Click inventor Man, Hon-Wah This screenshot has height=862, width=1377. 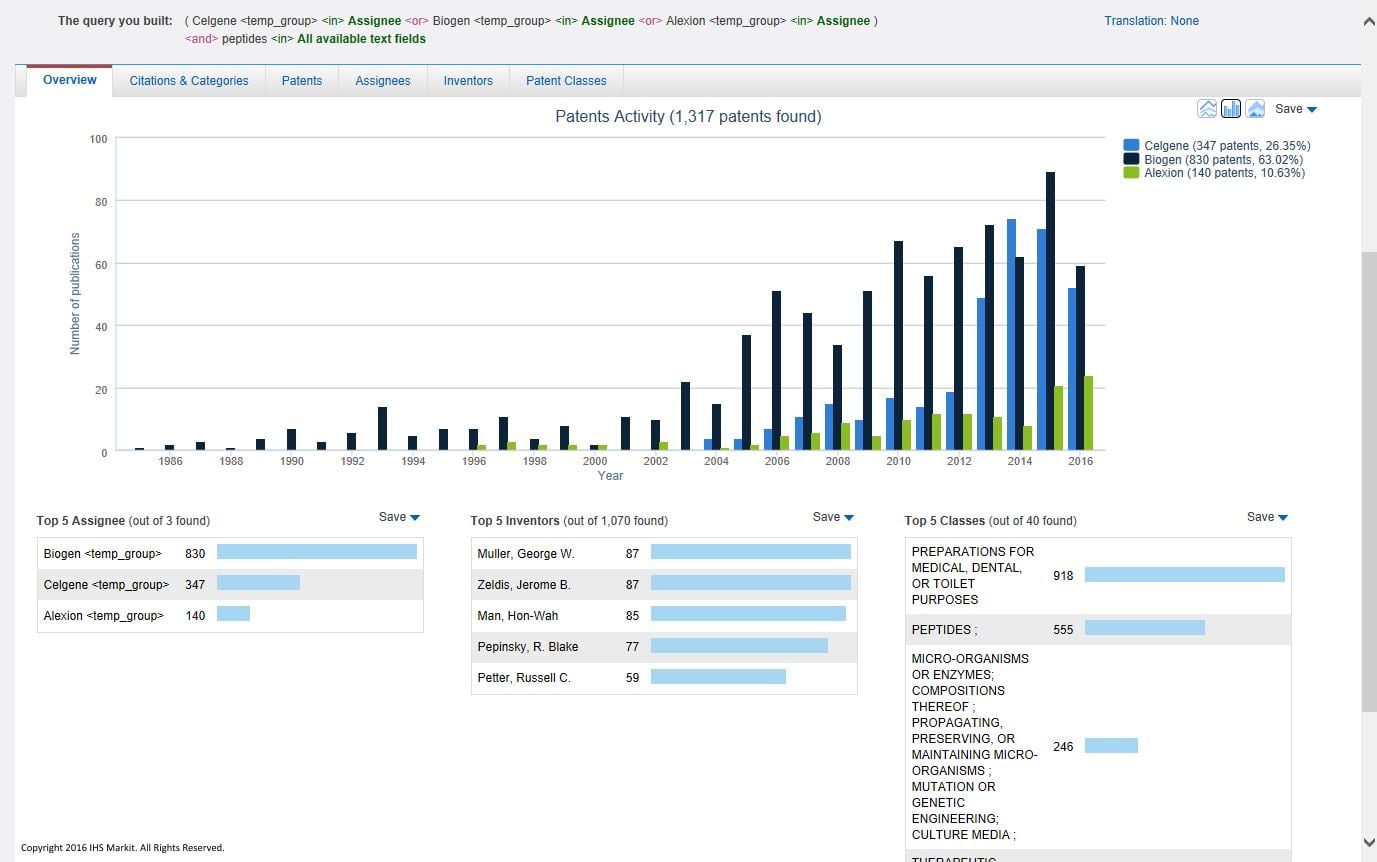517,616
